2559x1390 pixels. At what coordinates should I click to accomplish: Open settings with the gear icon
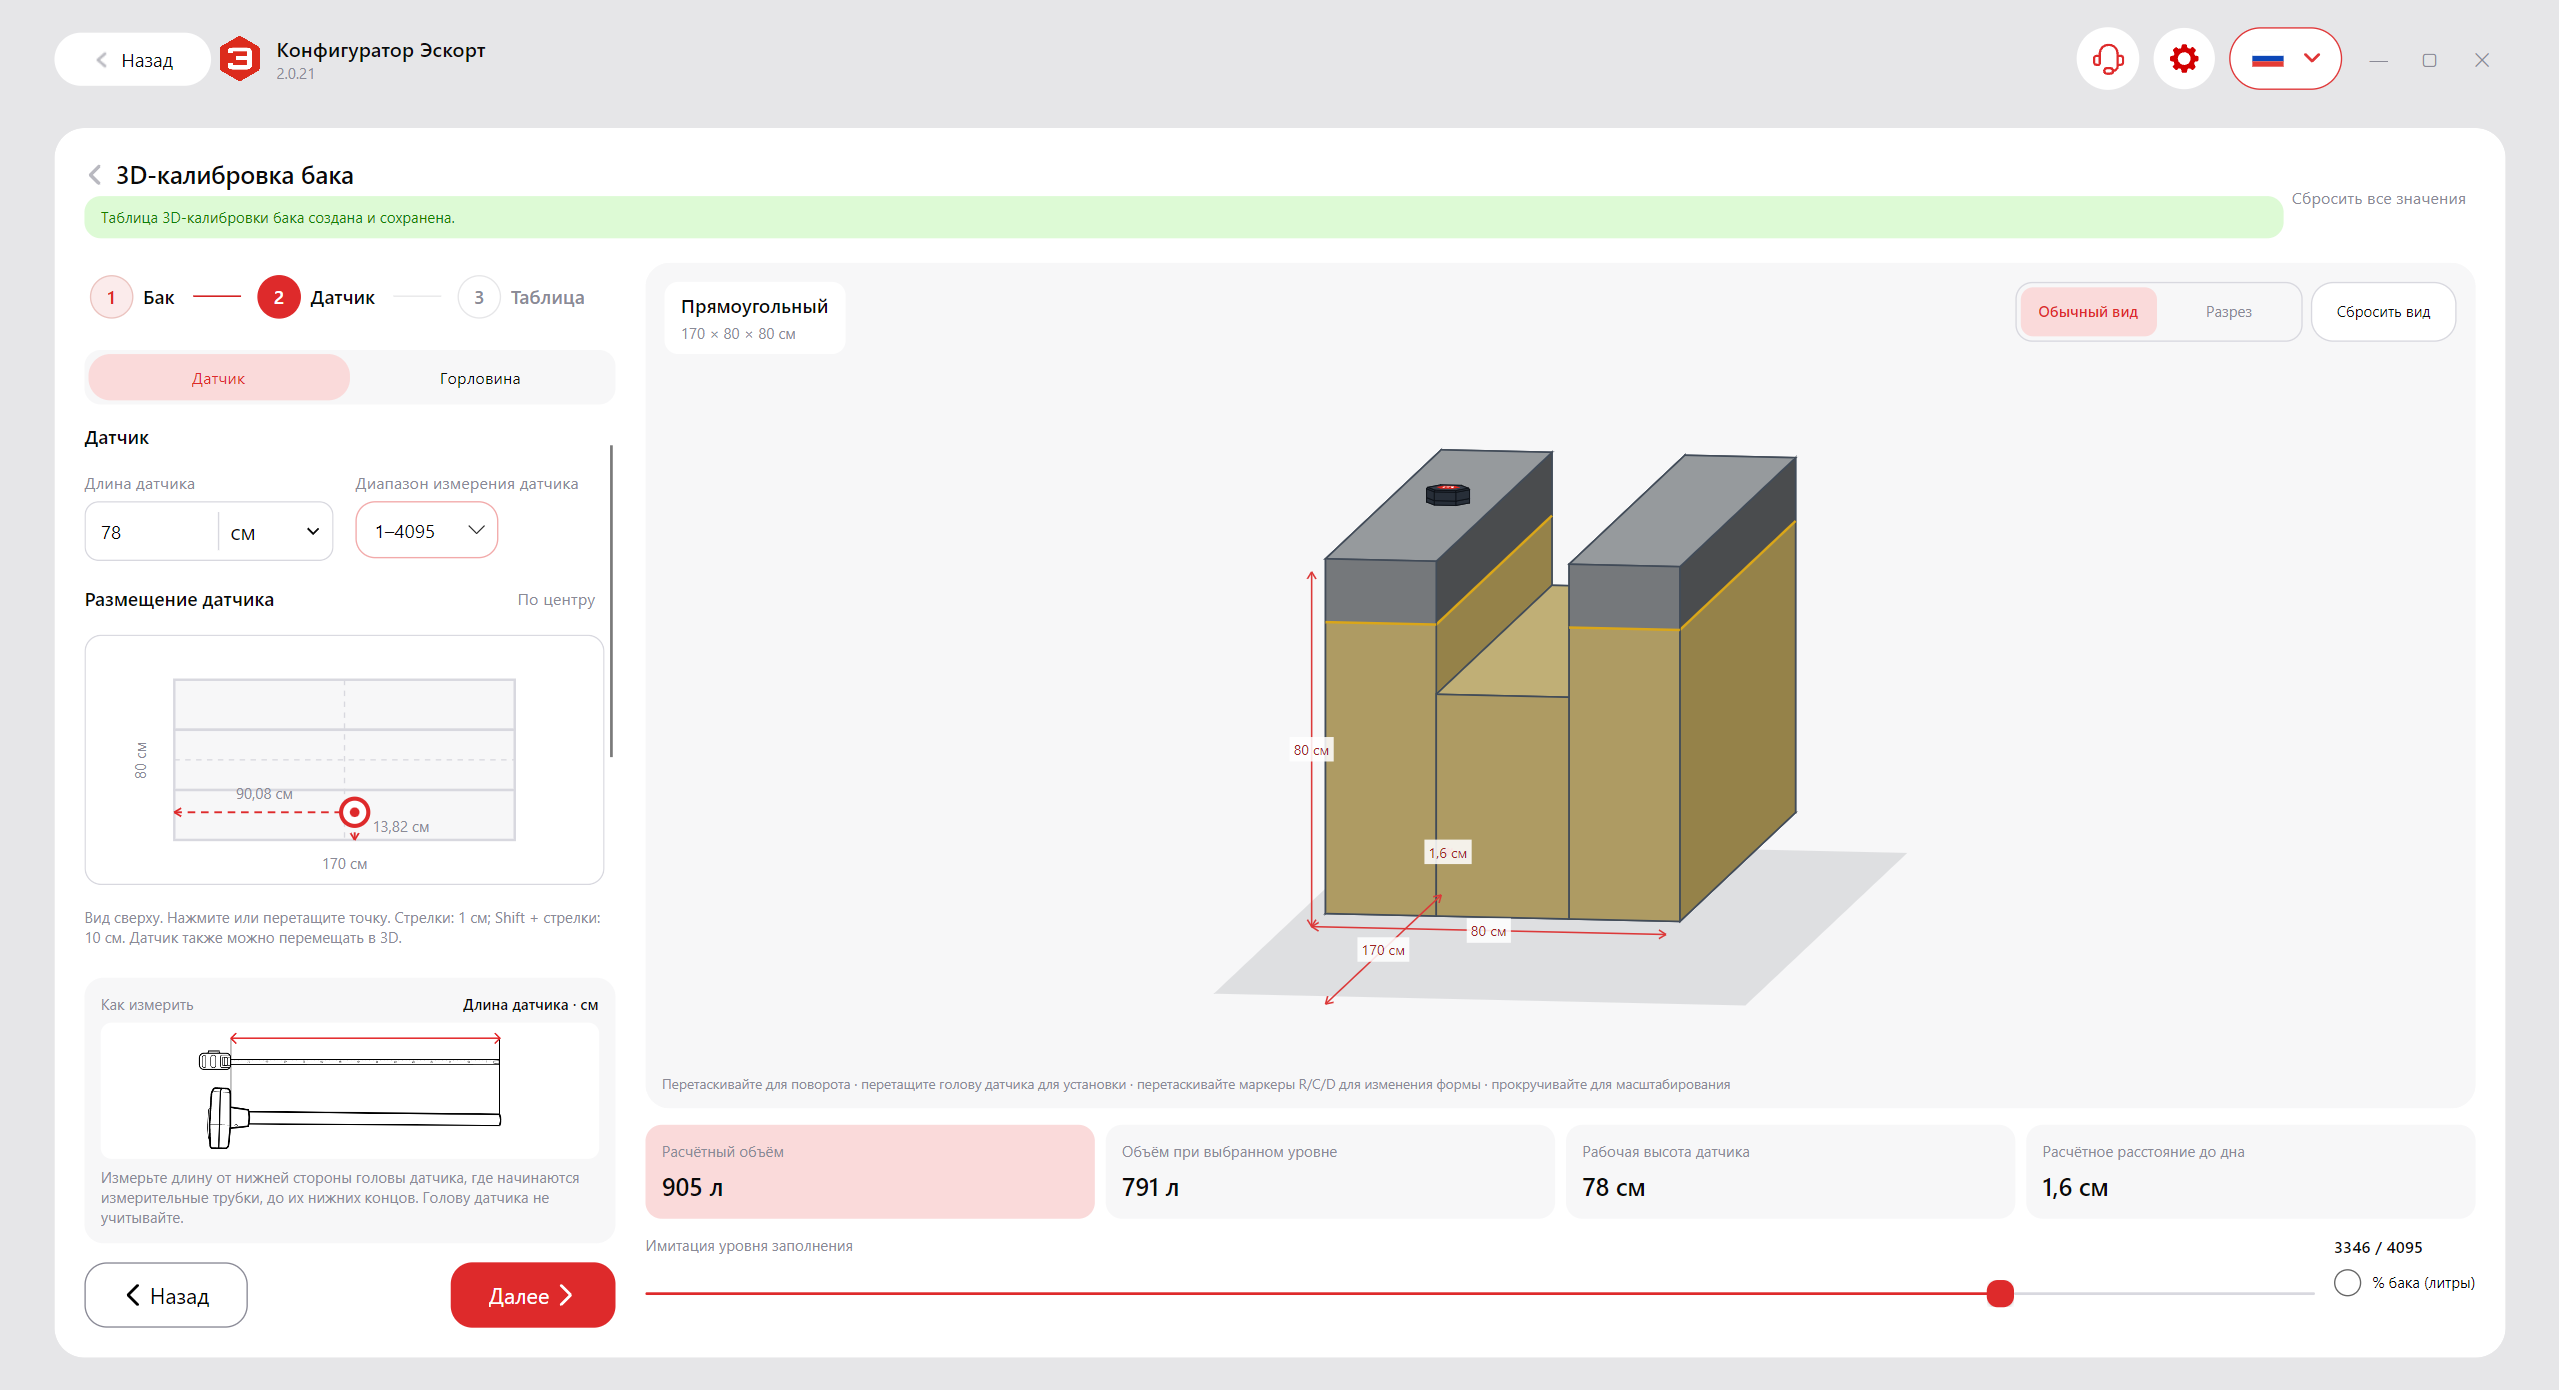tap(2184, 59)
